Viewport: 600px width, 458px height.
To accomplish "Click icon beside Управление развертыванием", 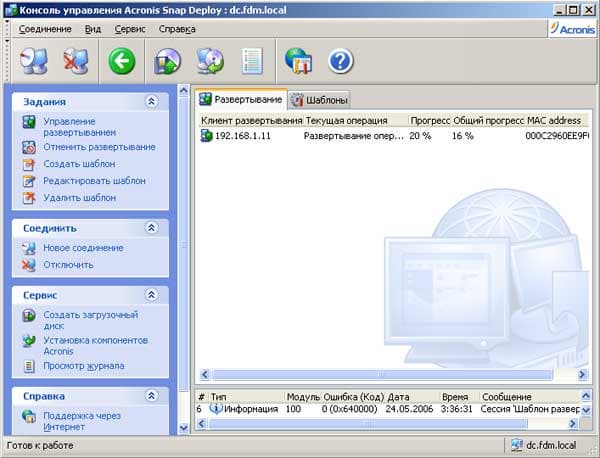I will pyautogui.click(x=29, y=122).
